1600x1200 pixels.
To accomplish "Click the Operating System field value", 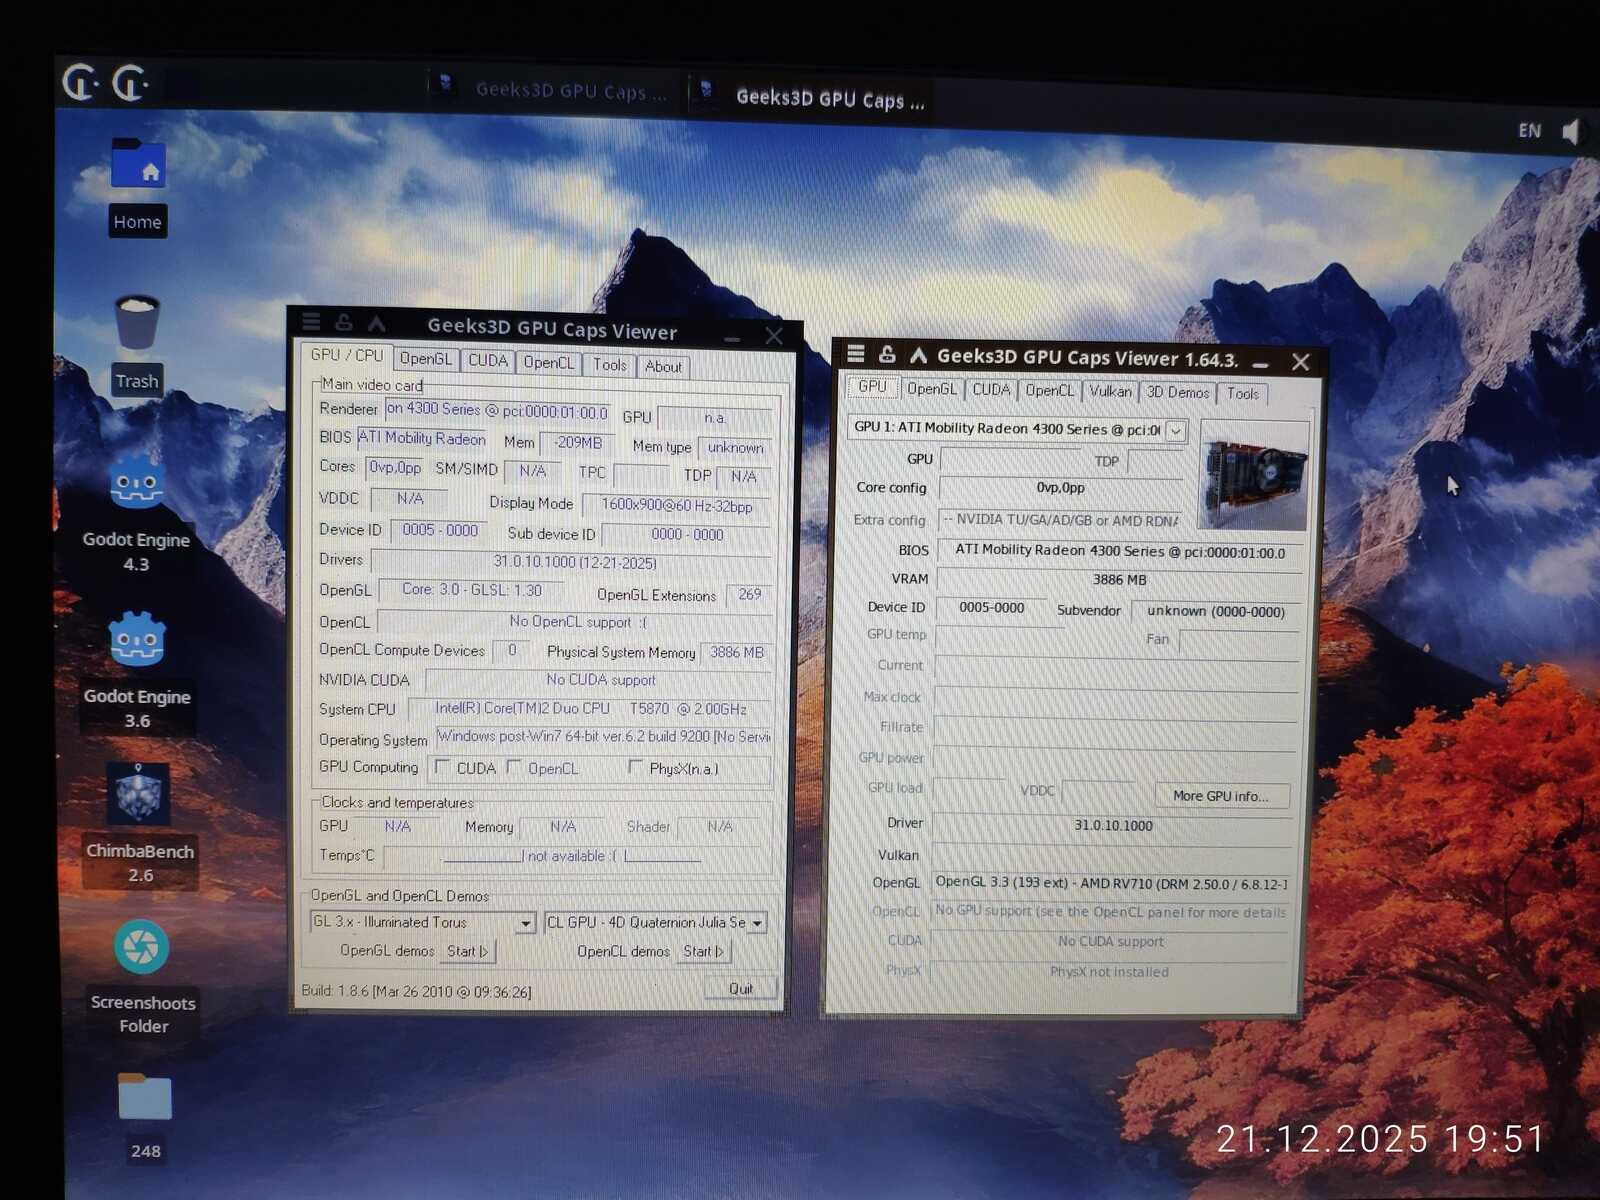I will pyautogui.click(x=603, y=737).
